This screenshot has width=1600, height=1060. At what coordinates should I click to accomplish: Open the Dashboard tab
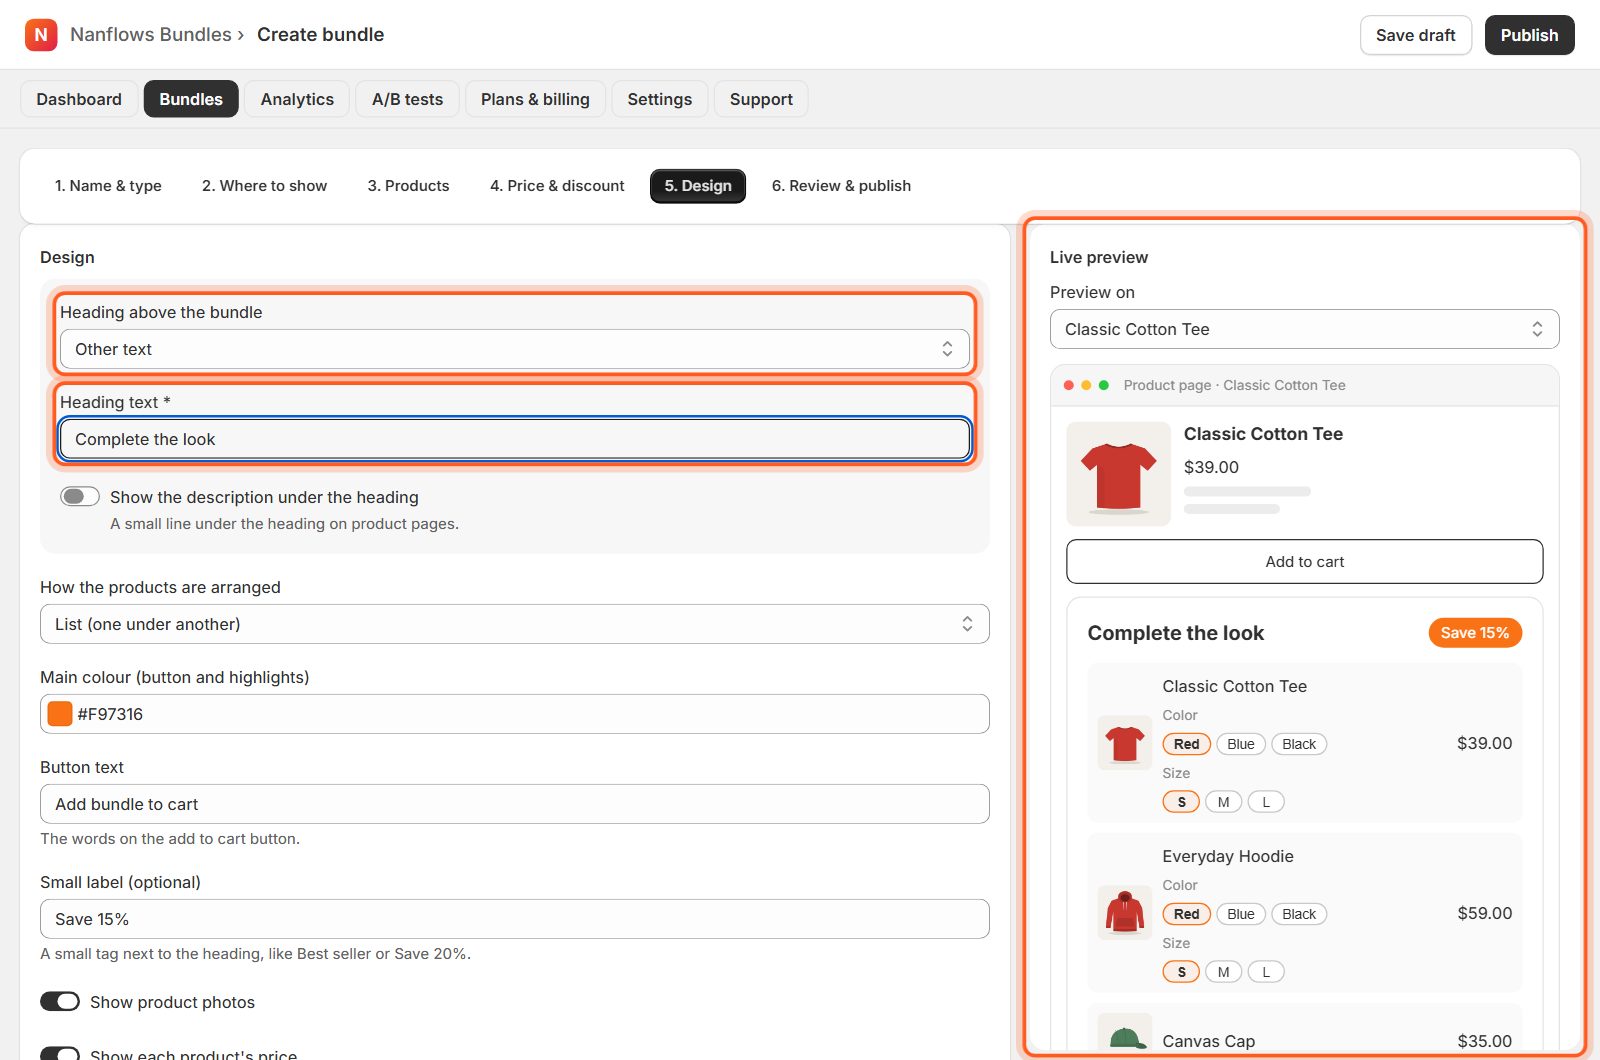pyautogui.click(x=79, y=99)
